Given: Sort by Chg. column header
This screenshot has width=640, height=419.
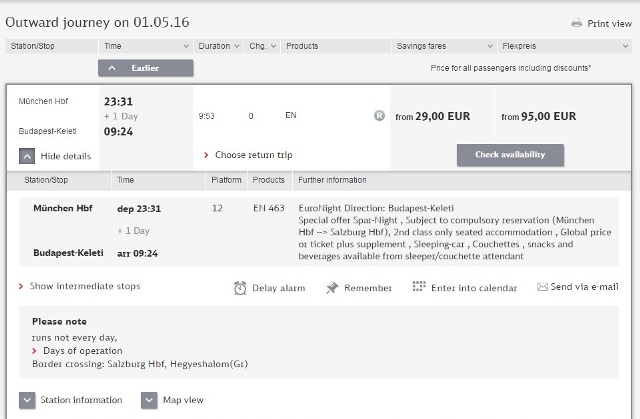Looking at the screenshot, I should (262, 46).
